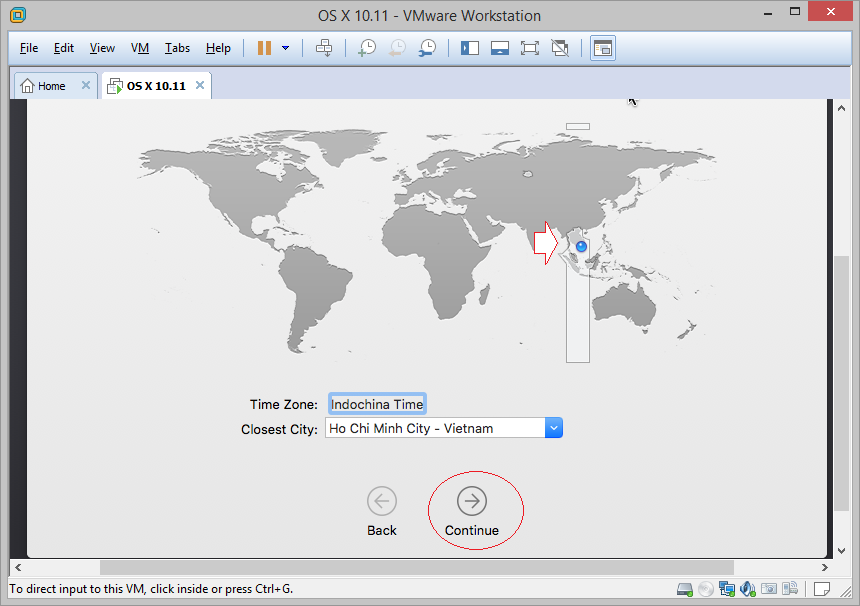Click the camera device status icon

769,590
